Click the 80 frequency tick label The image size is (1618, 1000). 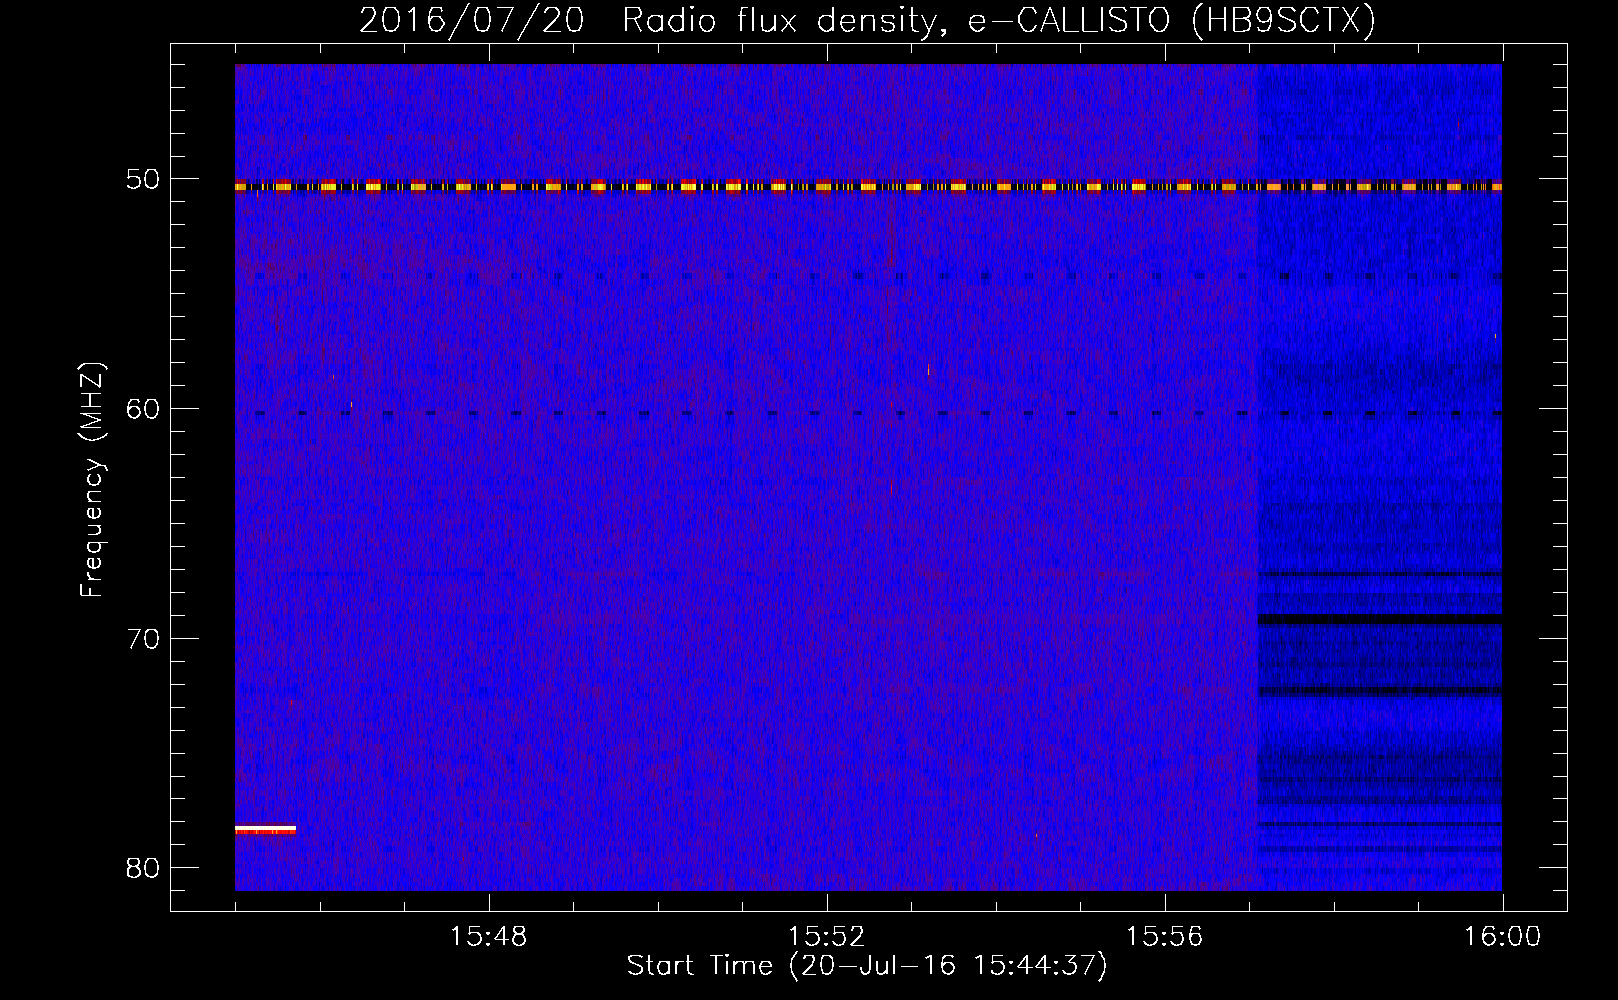pyautogui.click(x=144, y=867)
